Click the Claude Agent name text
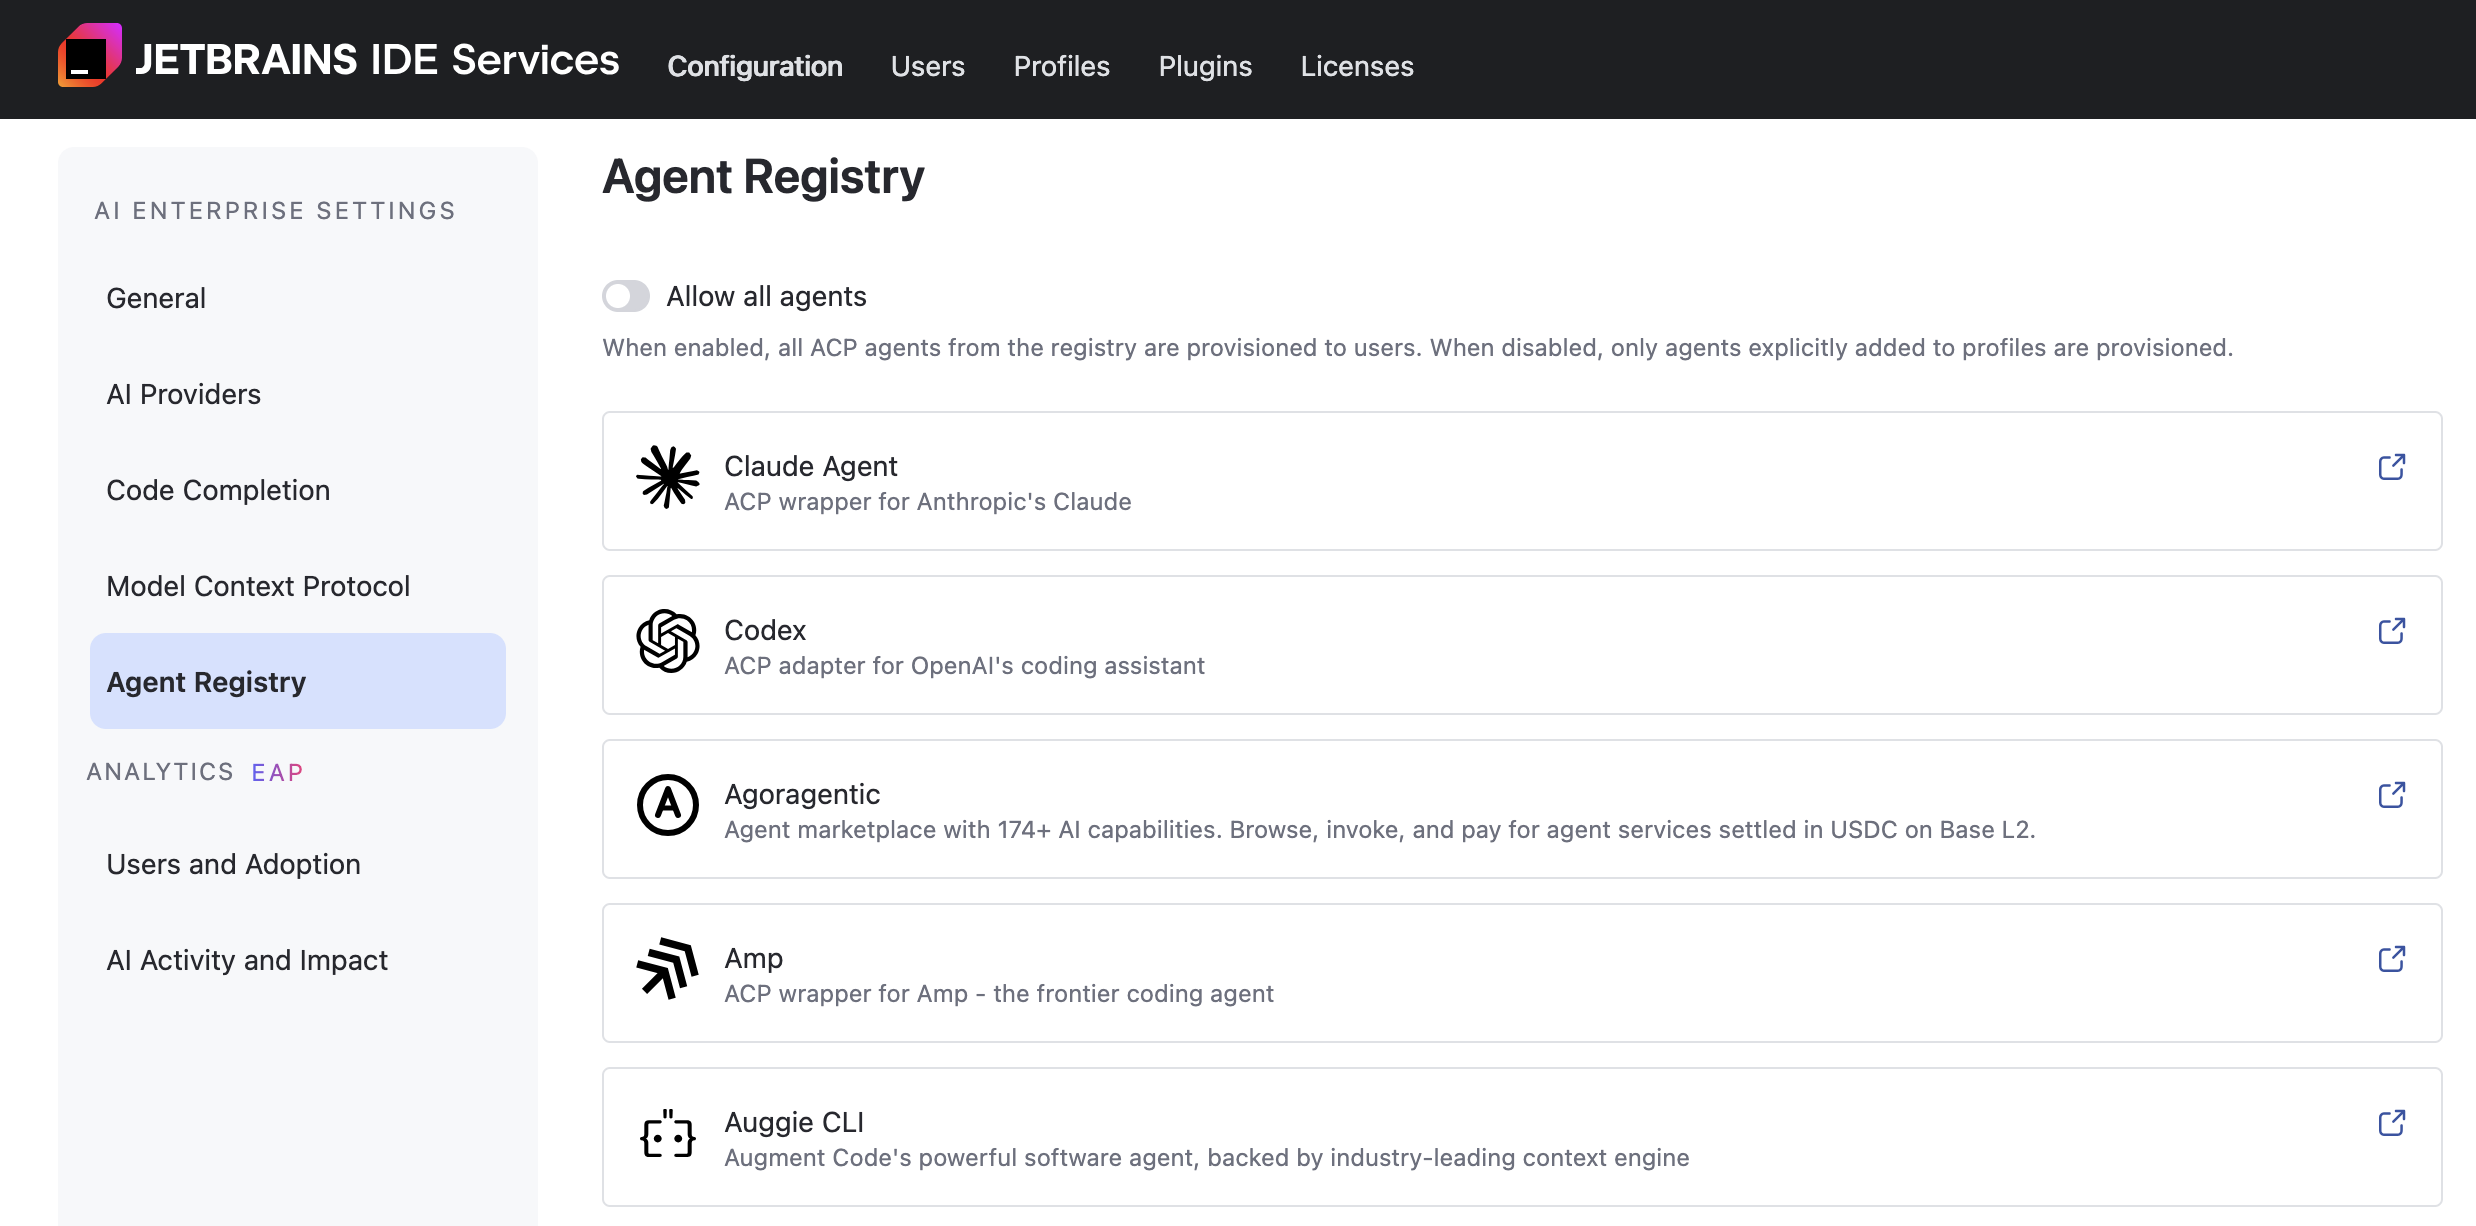2476x1226 pixels. click(811, 466)
